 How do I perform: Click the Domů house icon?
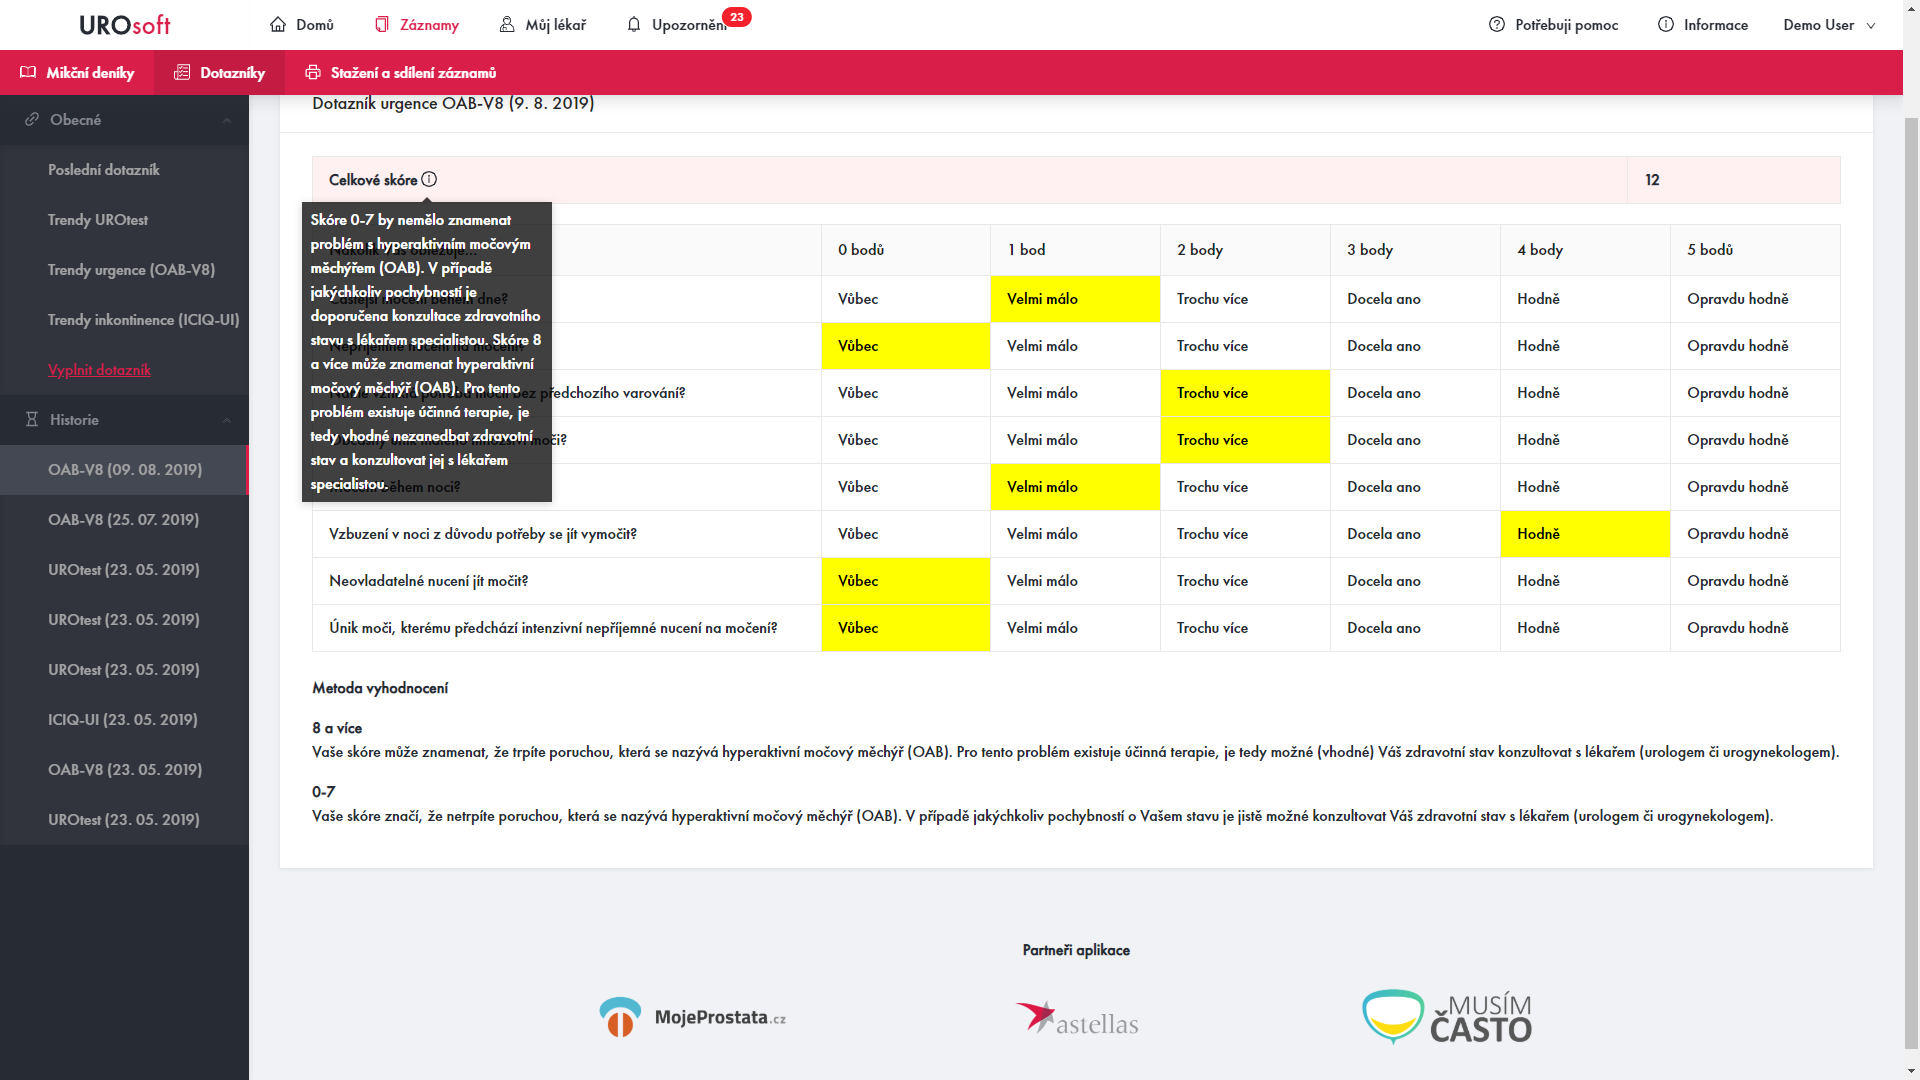[278, 24]
